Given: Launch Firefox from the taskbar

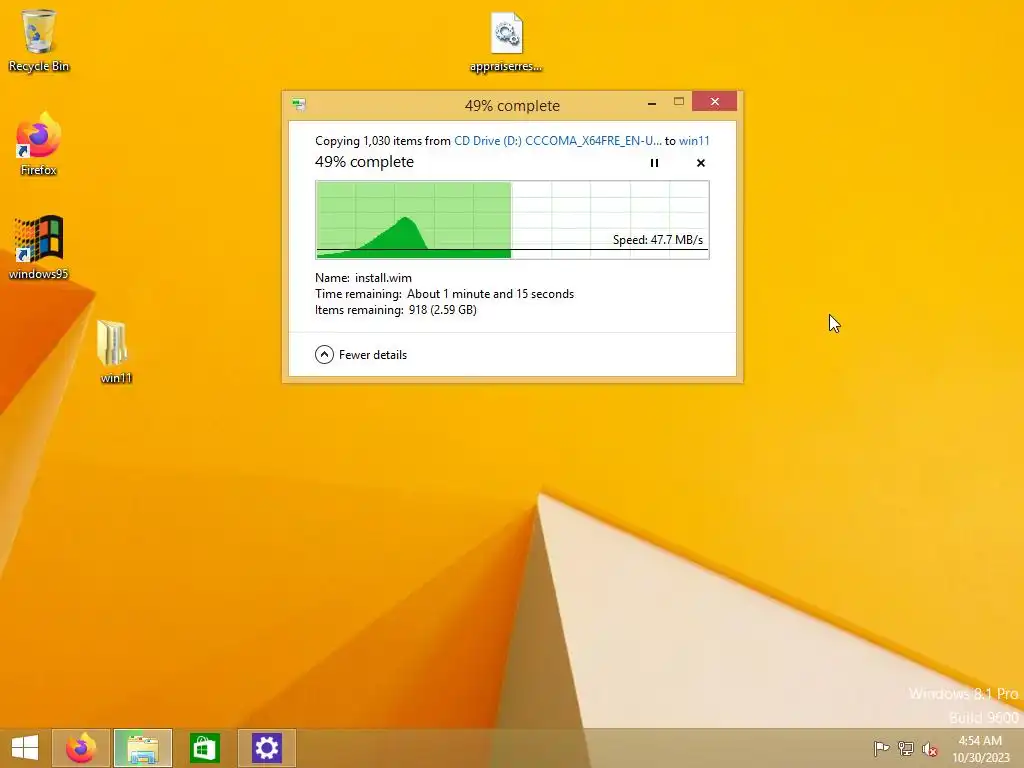Looking at the screenshot, I should [x=81, y=748].
